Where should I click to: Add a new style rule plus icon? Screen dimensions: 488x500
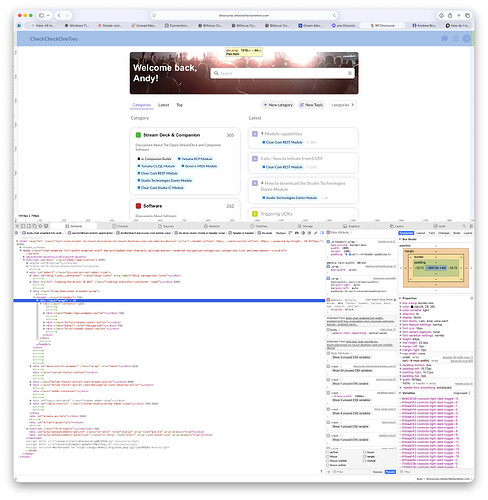pyautogui.click(x=329, y=472)
